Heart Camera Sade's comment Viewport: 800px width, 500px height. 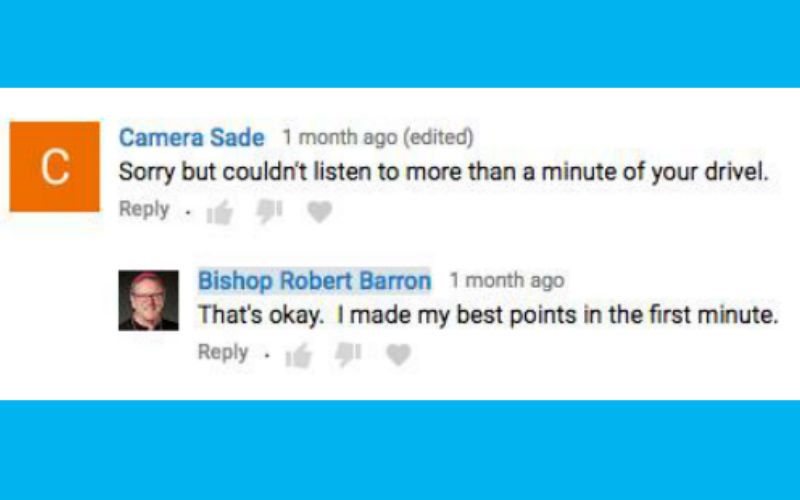[319, 212]
